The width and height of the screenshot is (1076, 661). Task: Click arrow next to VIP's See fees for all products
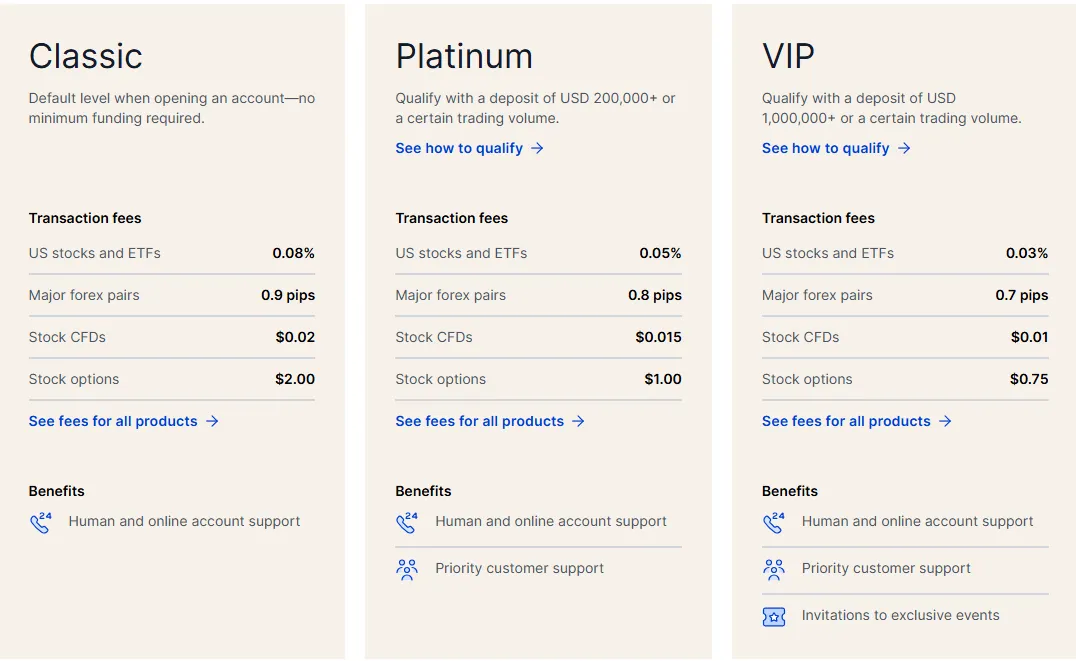(945, 421)
